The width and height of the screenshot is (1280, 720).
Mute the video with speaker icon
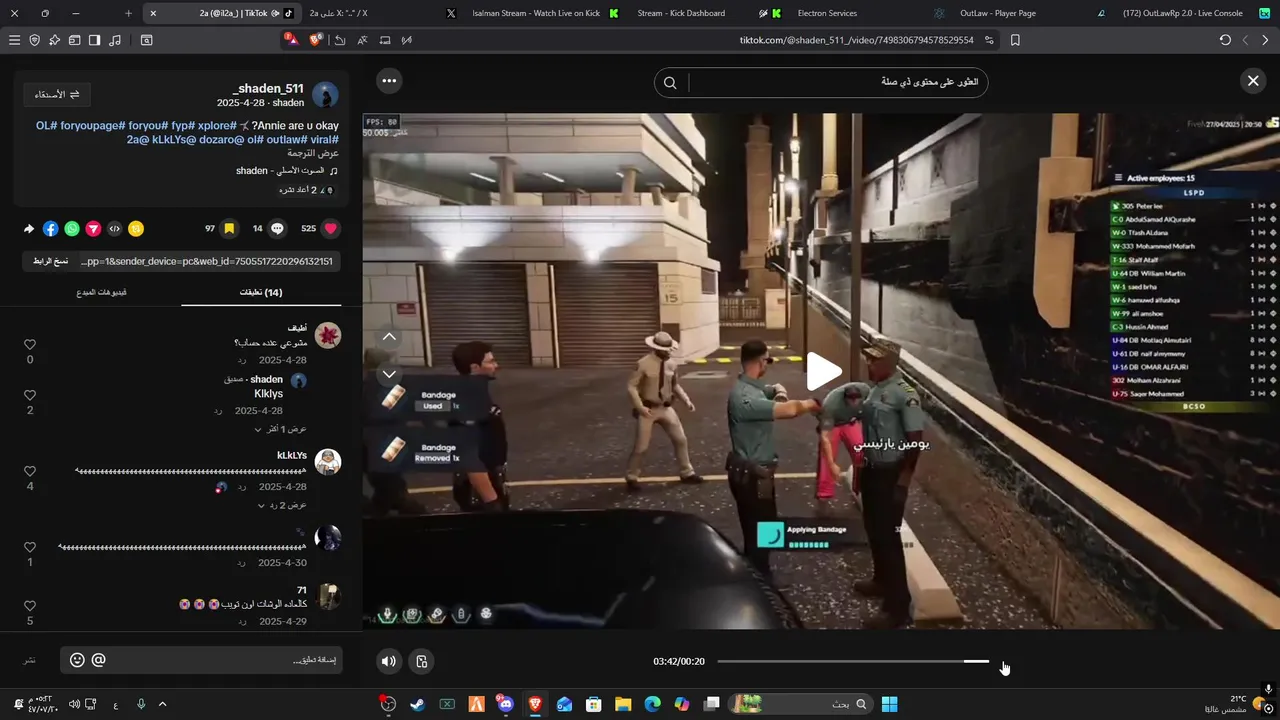click(389, 661)
